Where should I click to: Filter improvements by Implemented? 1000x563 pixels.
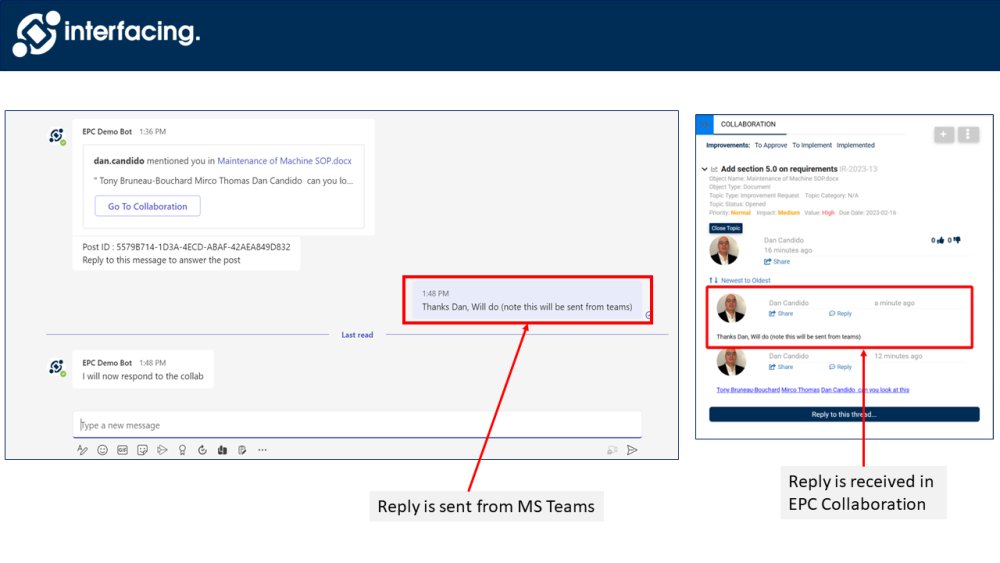[x=855, y=145]
